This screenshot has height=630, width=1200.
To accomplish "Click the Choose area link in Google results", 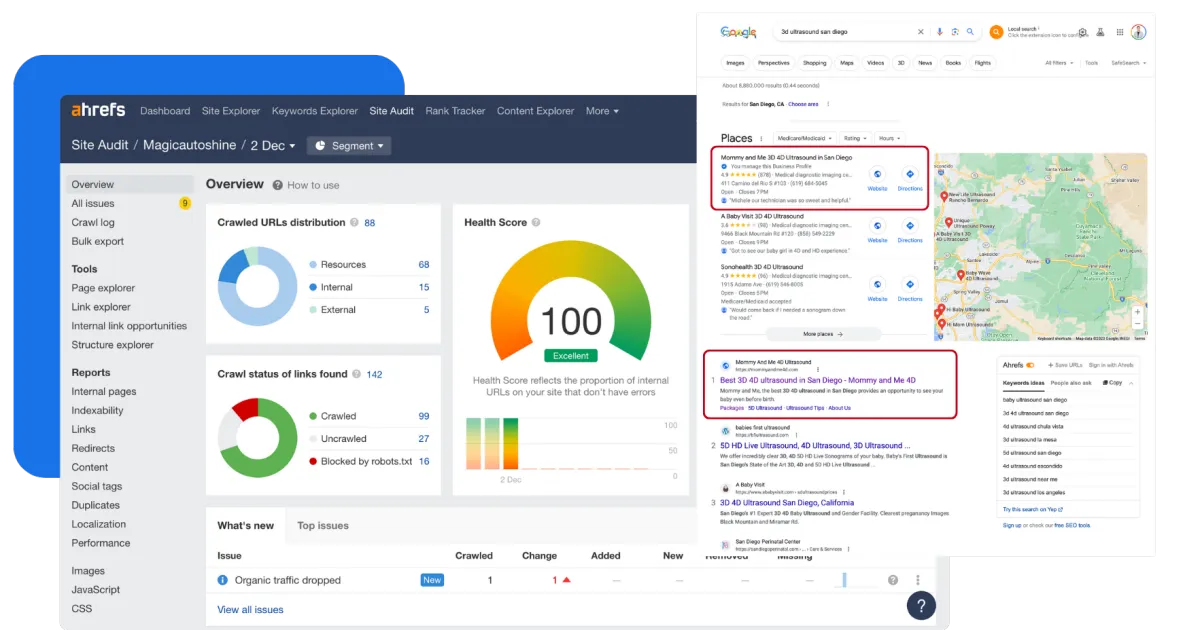I will click(x=803, y=104).
